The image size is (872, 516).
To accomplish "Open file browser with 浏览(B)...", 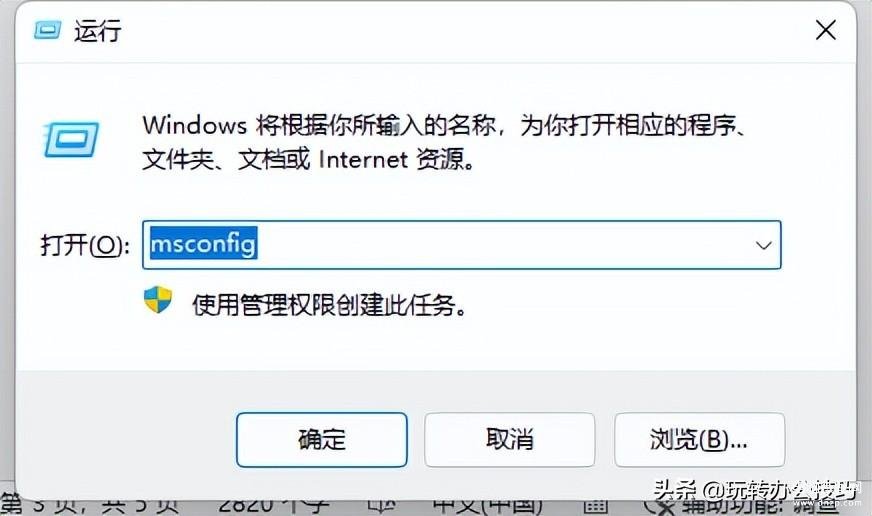I will point(699,440).
